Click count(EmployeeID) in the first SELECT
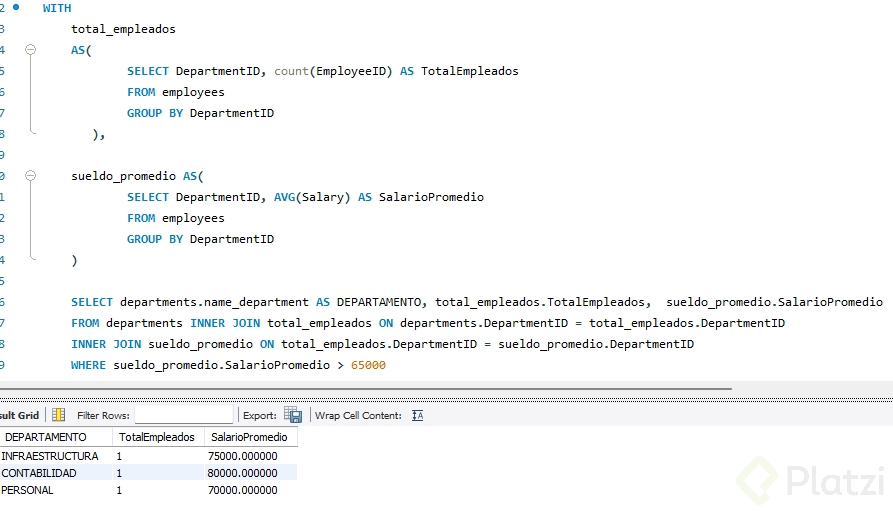Image resolution: width=893 pixels, height=511 pixels. (333, 71)
